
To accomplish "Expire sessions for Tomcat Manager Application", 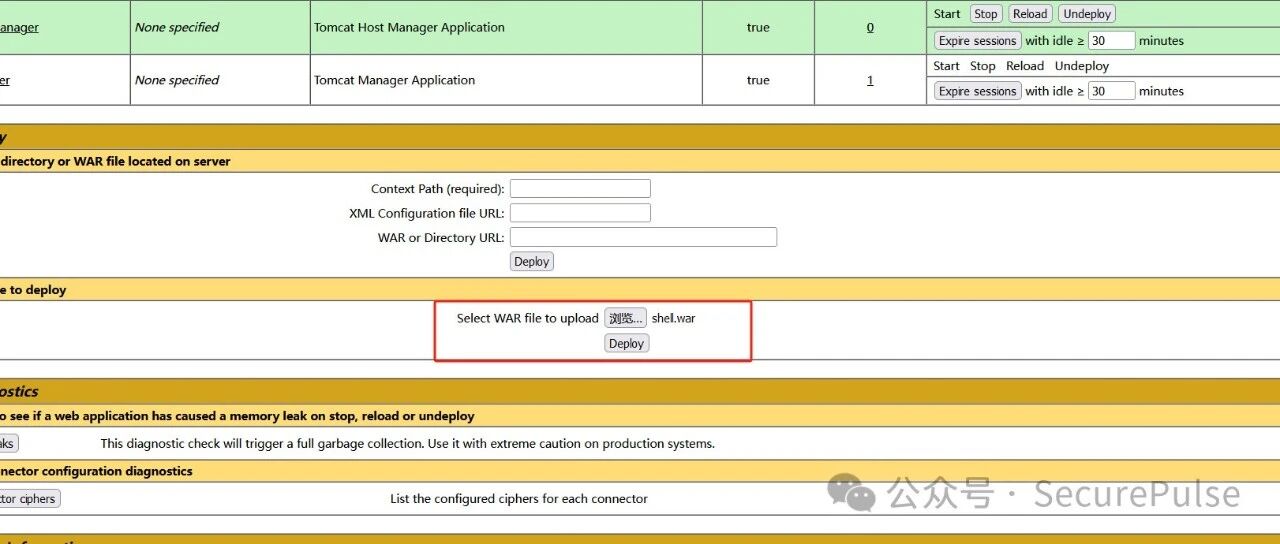I will click(x=977, y=91).
